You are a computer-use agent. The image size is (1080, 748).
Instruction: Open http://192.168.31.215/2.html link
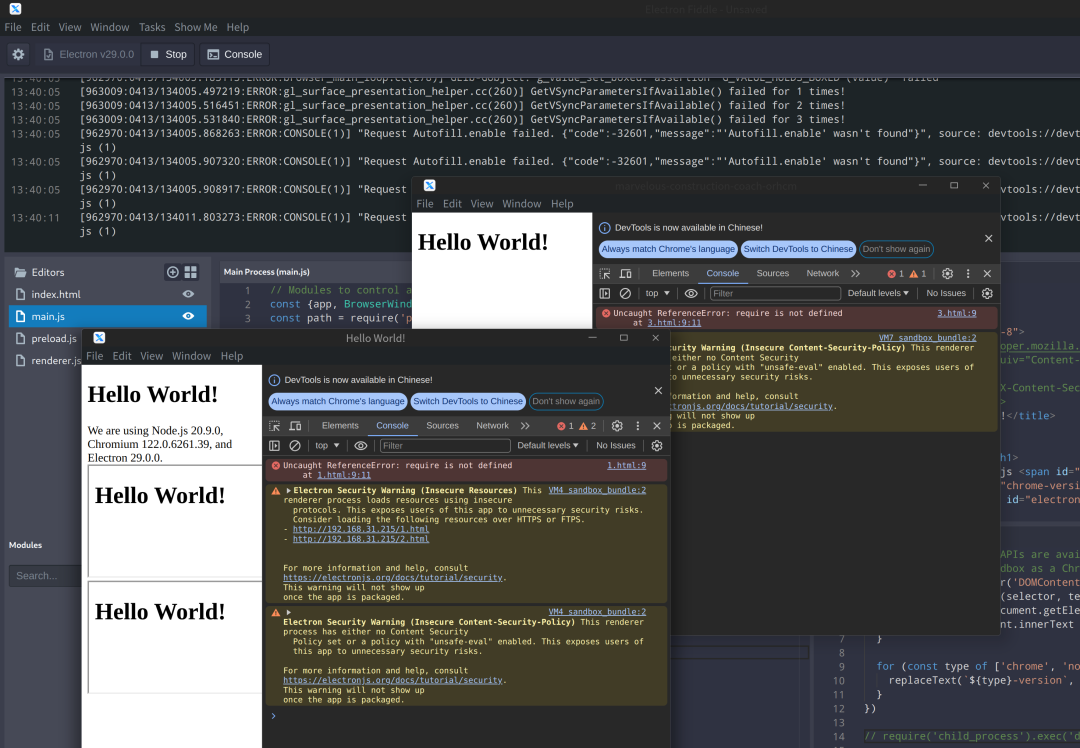click(360, 539)
